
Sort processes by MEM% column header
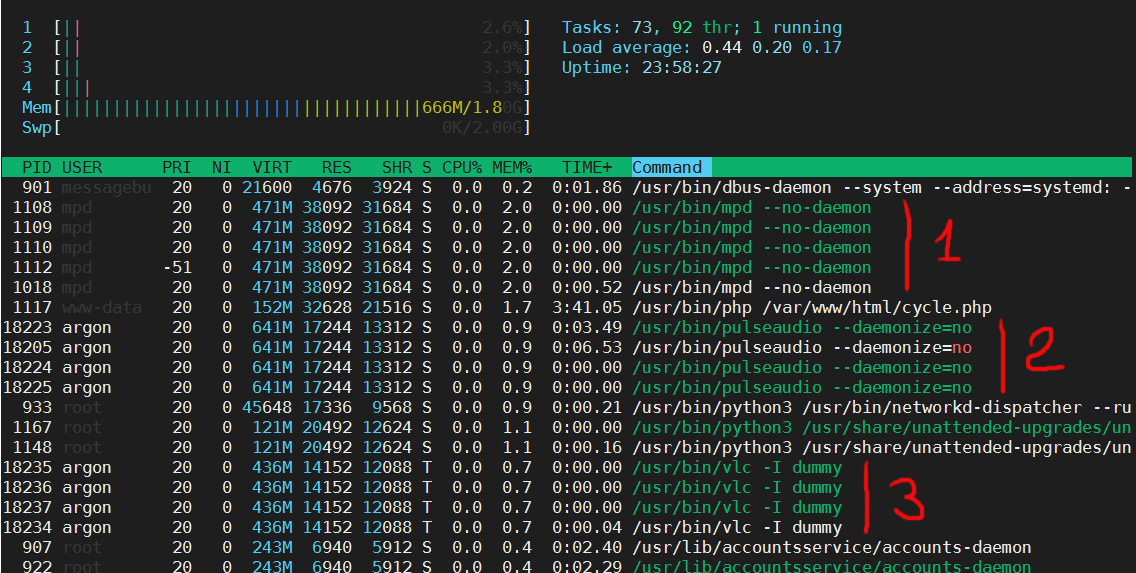[x=512, y=167]
